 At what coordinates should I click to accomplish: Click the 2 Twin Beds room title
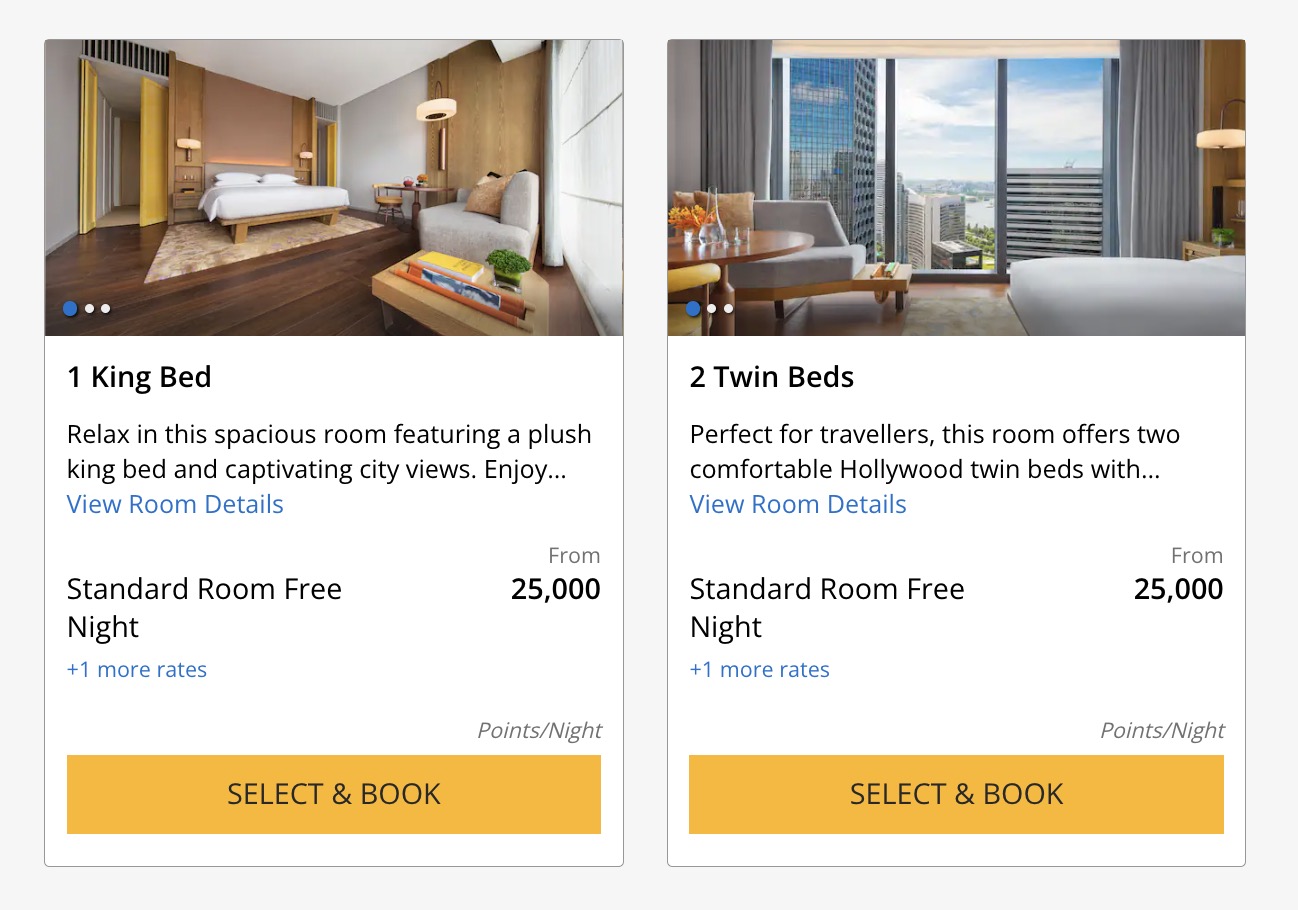coord(771,377)
